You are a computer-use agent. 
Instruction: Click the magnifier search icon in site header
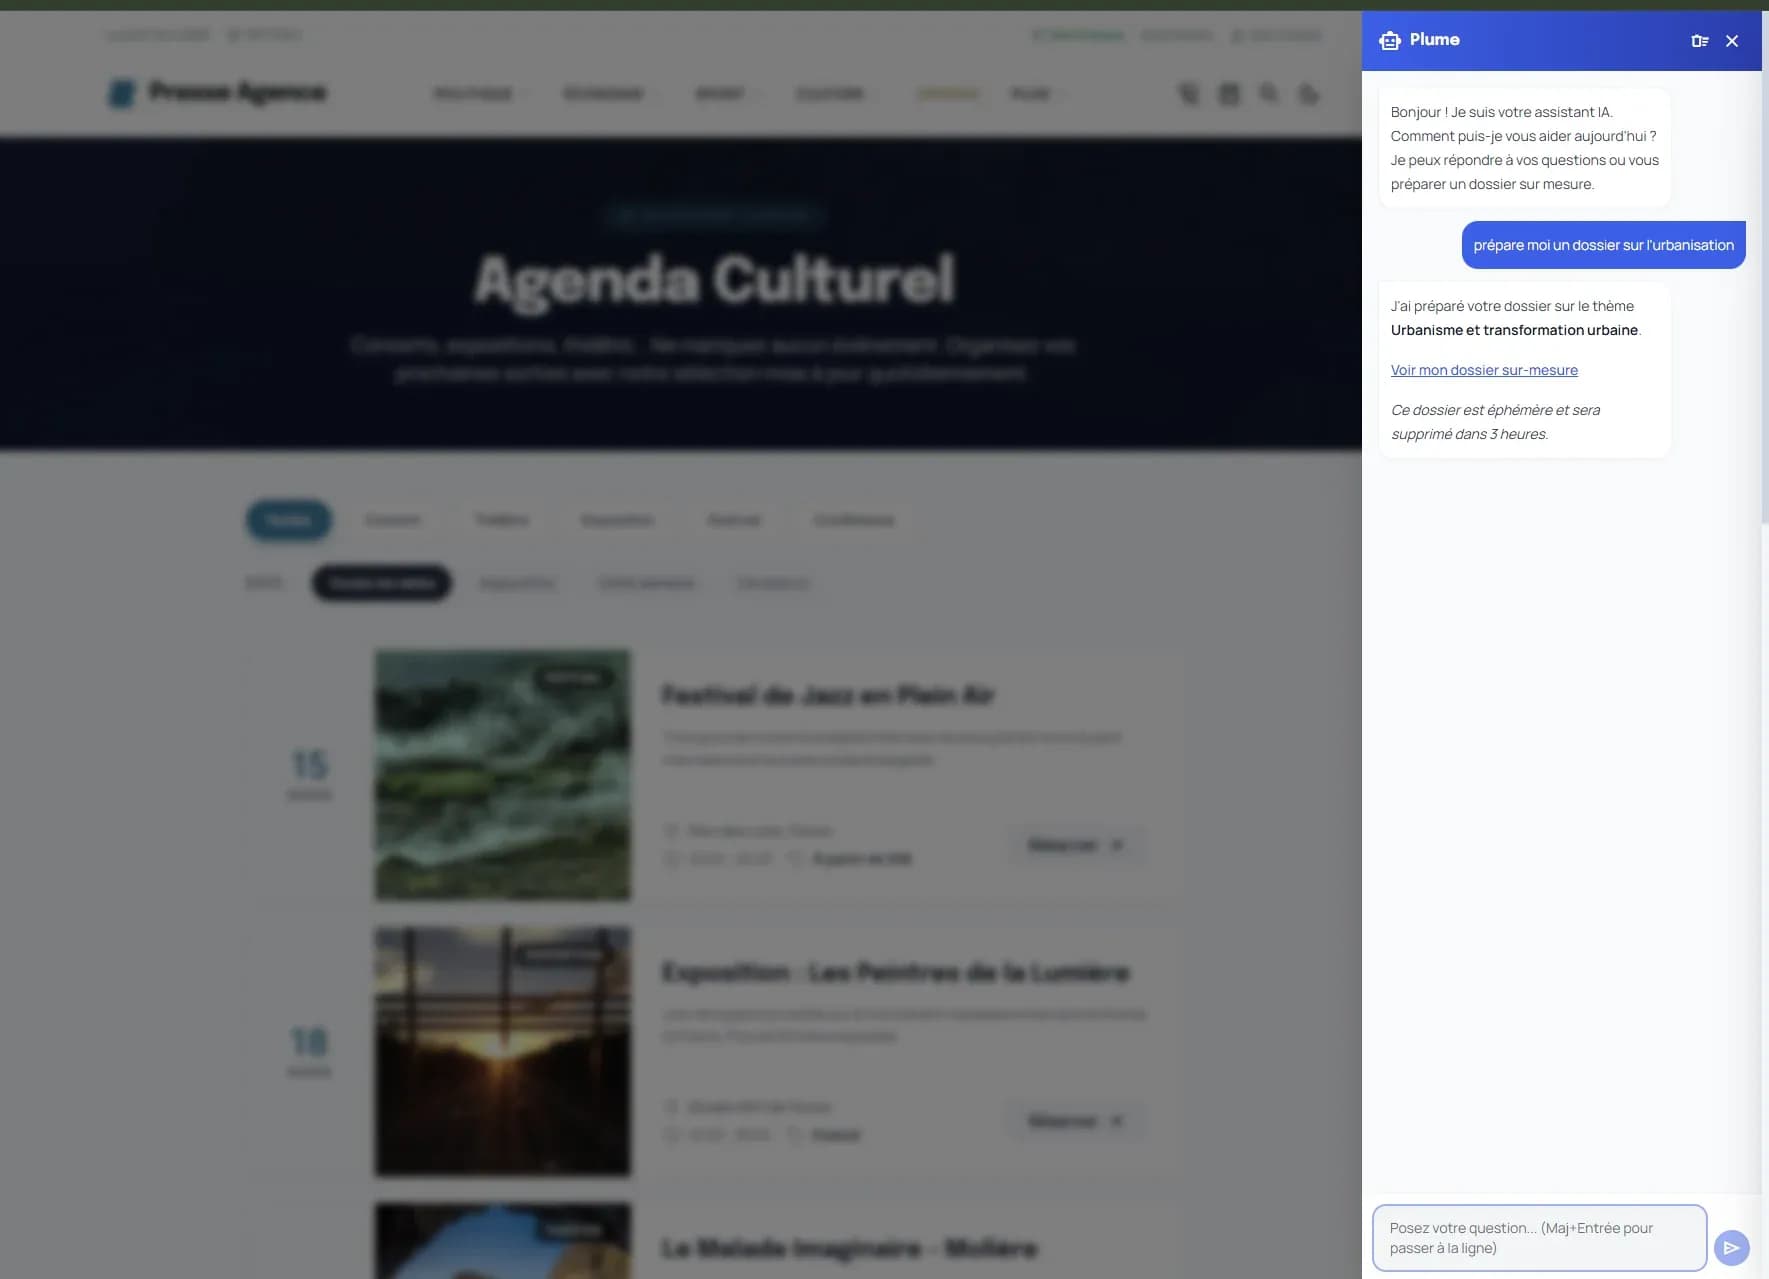point(1269,94)
